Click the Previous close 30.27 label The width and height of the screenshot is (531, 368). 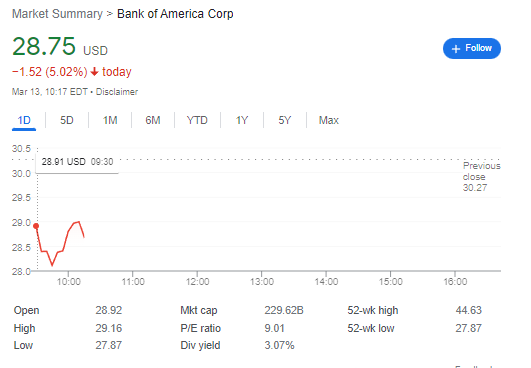coord(481,177)
